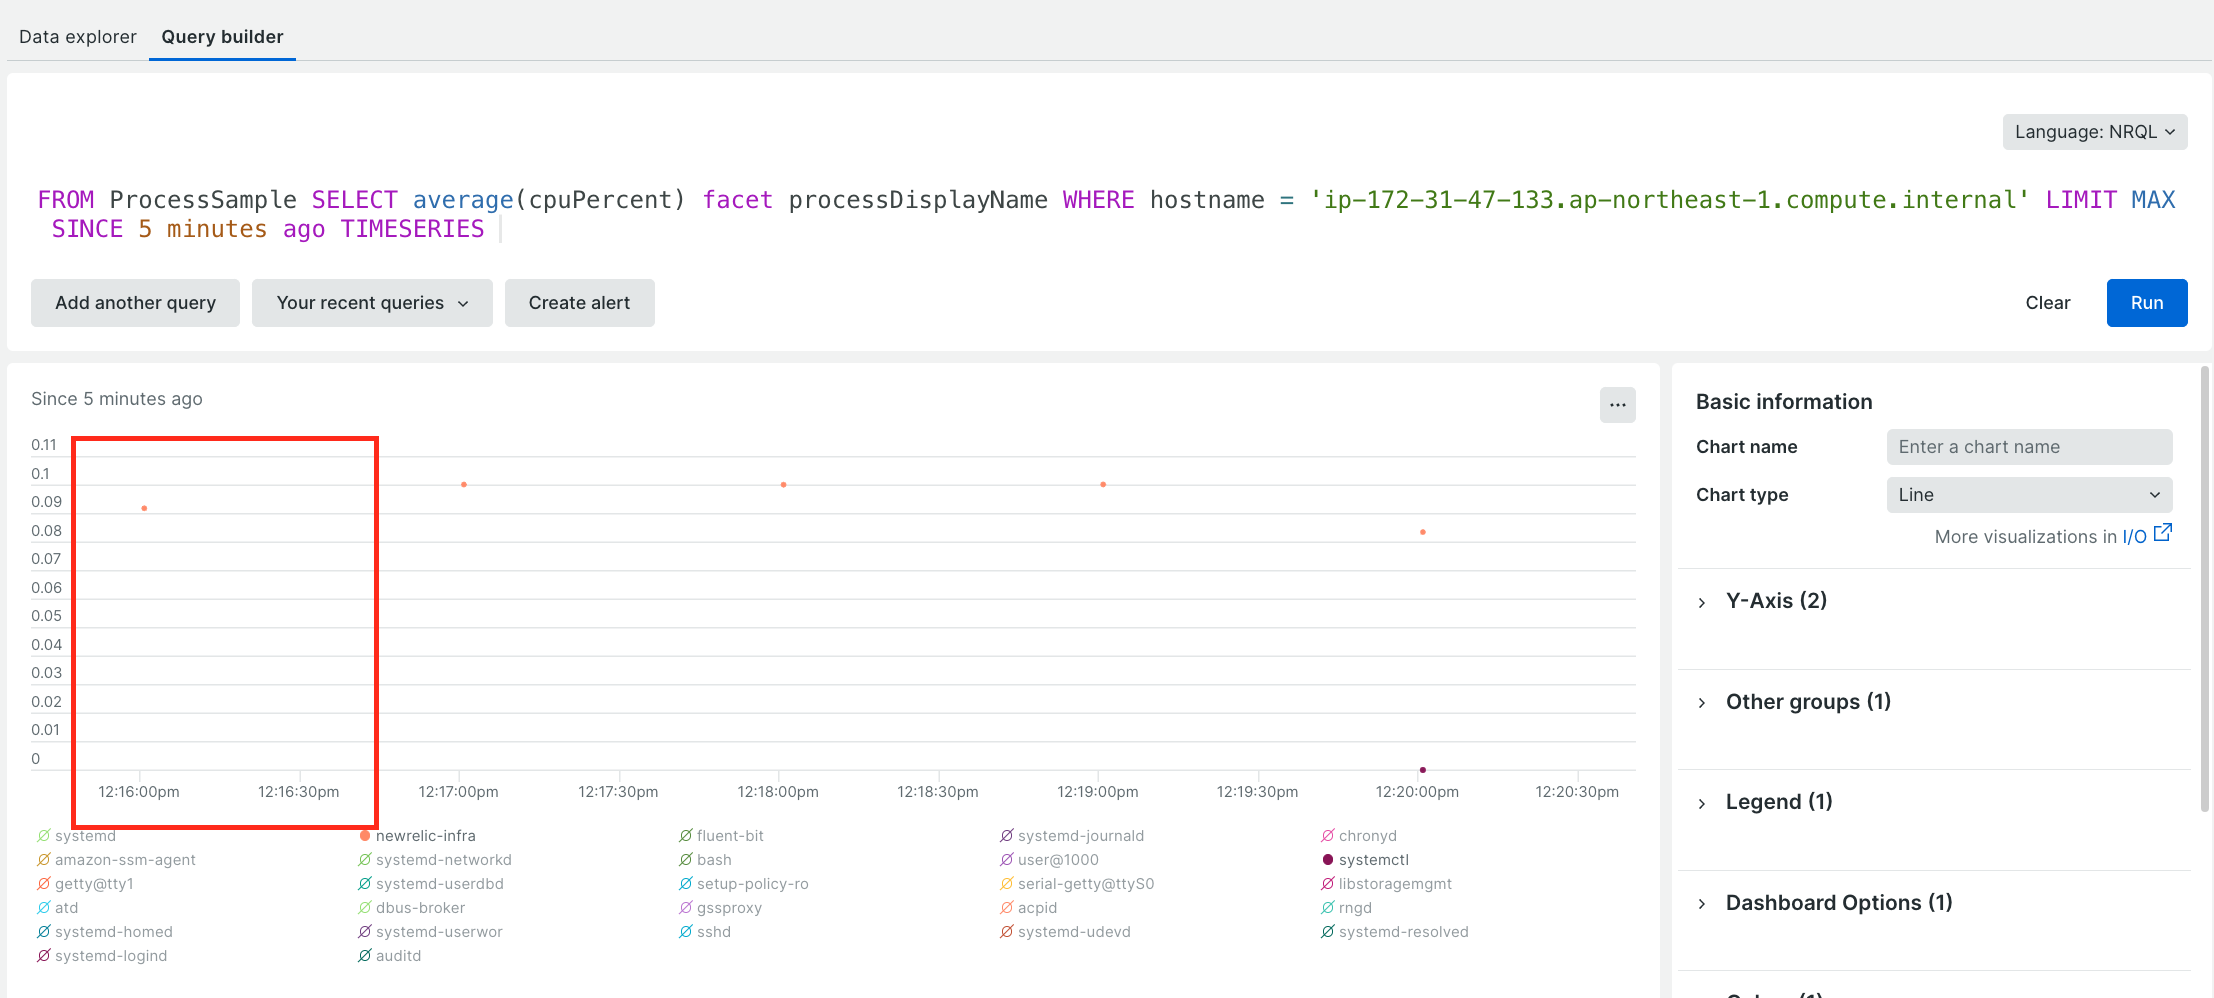This screenshot has height=998, width=2214.
Task: Click the acpid legend icon
Action: [1007, 908]
